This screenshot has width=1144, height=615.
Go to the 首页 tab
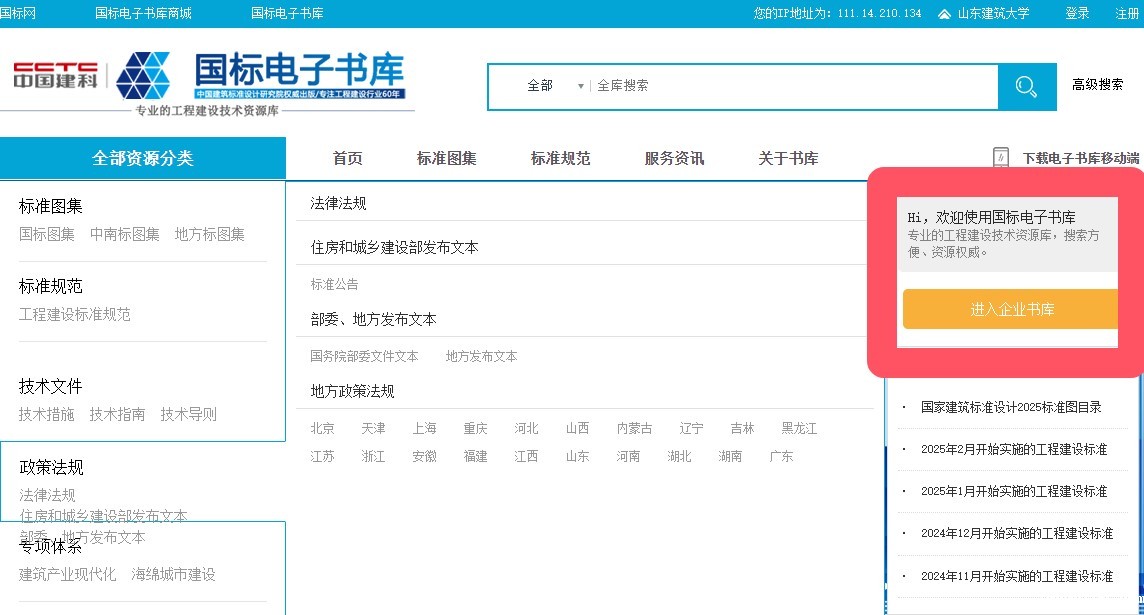tap(347, 158)
